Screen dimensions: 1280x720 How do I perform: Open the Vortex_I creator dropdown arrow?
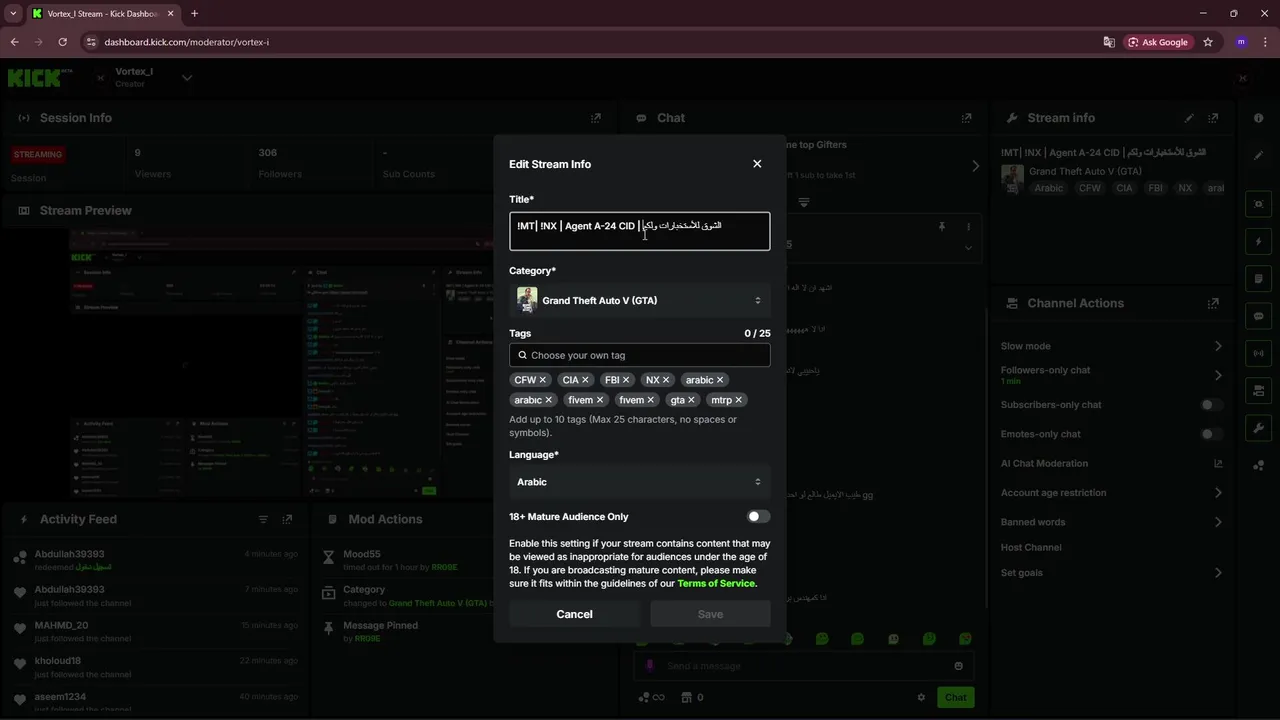(x=187, y=78)
